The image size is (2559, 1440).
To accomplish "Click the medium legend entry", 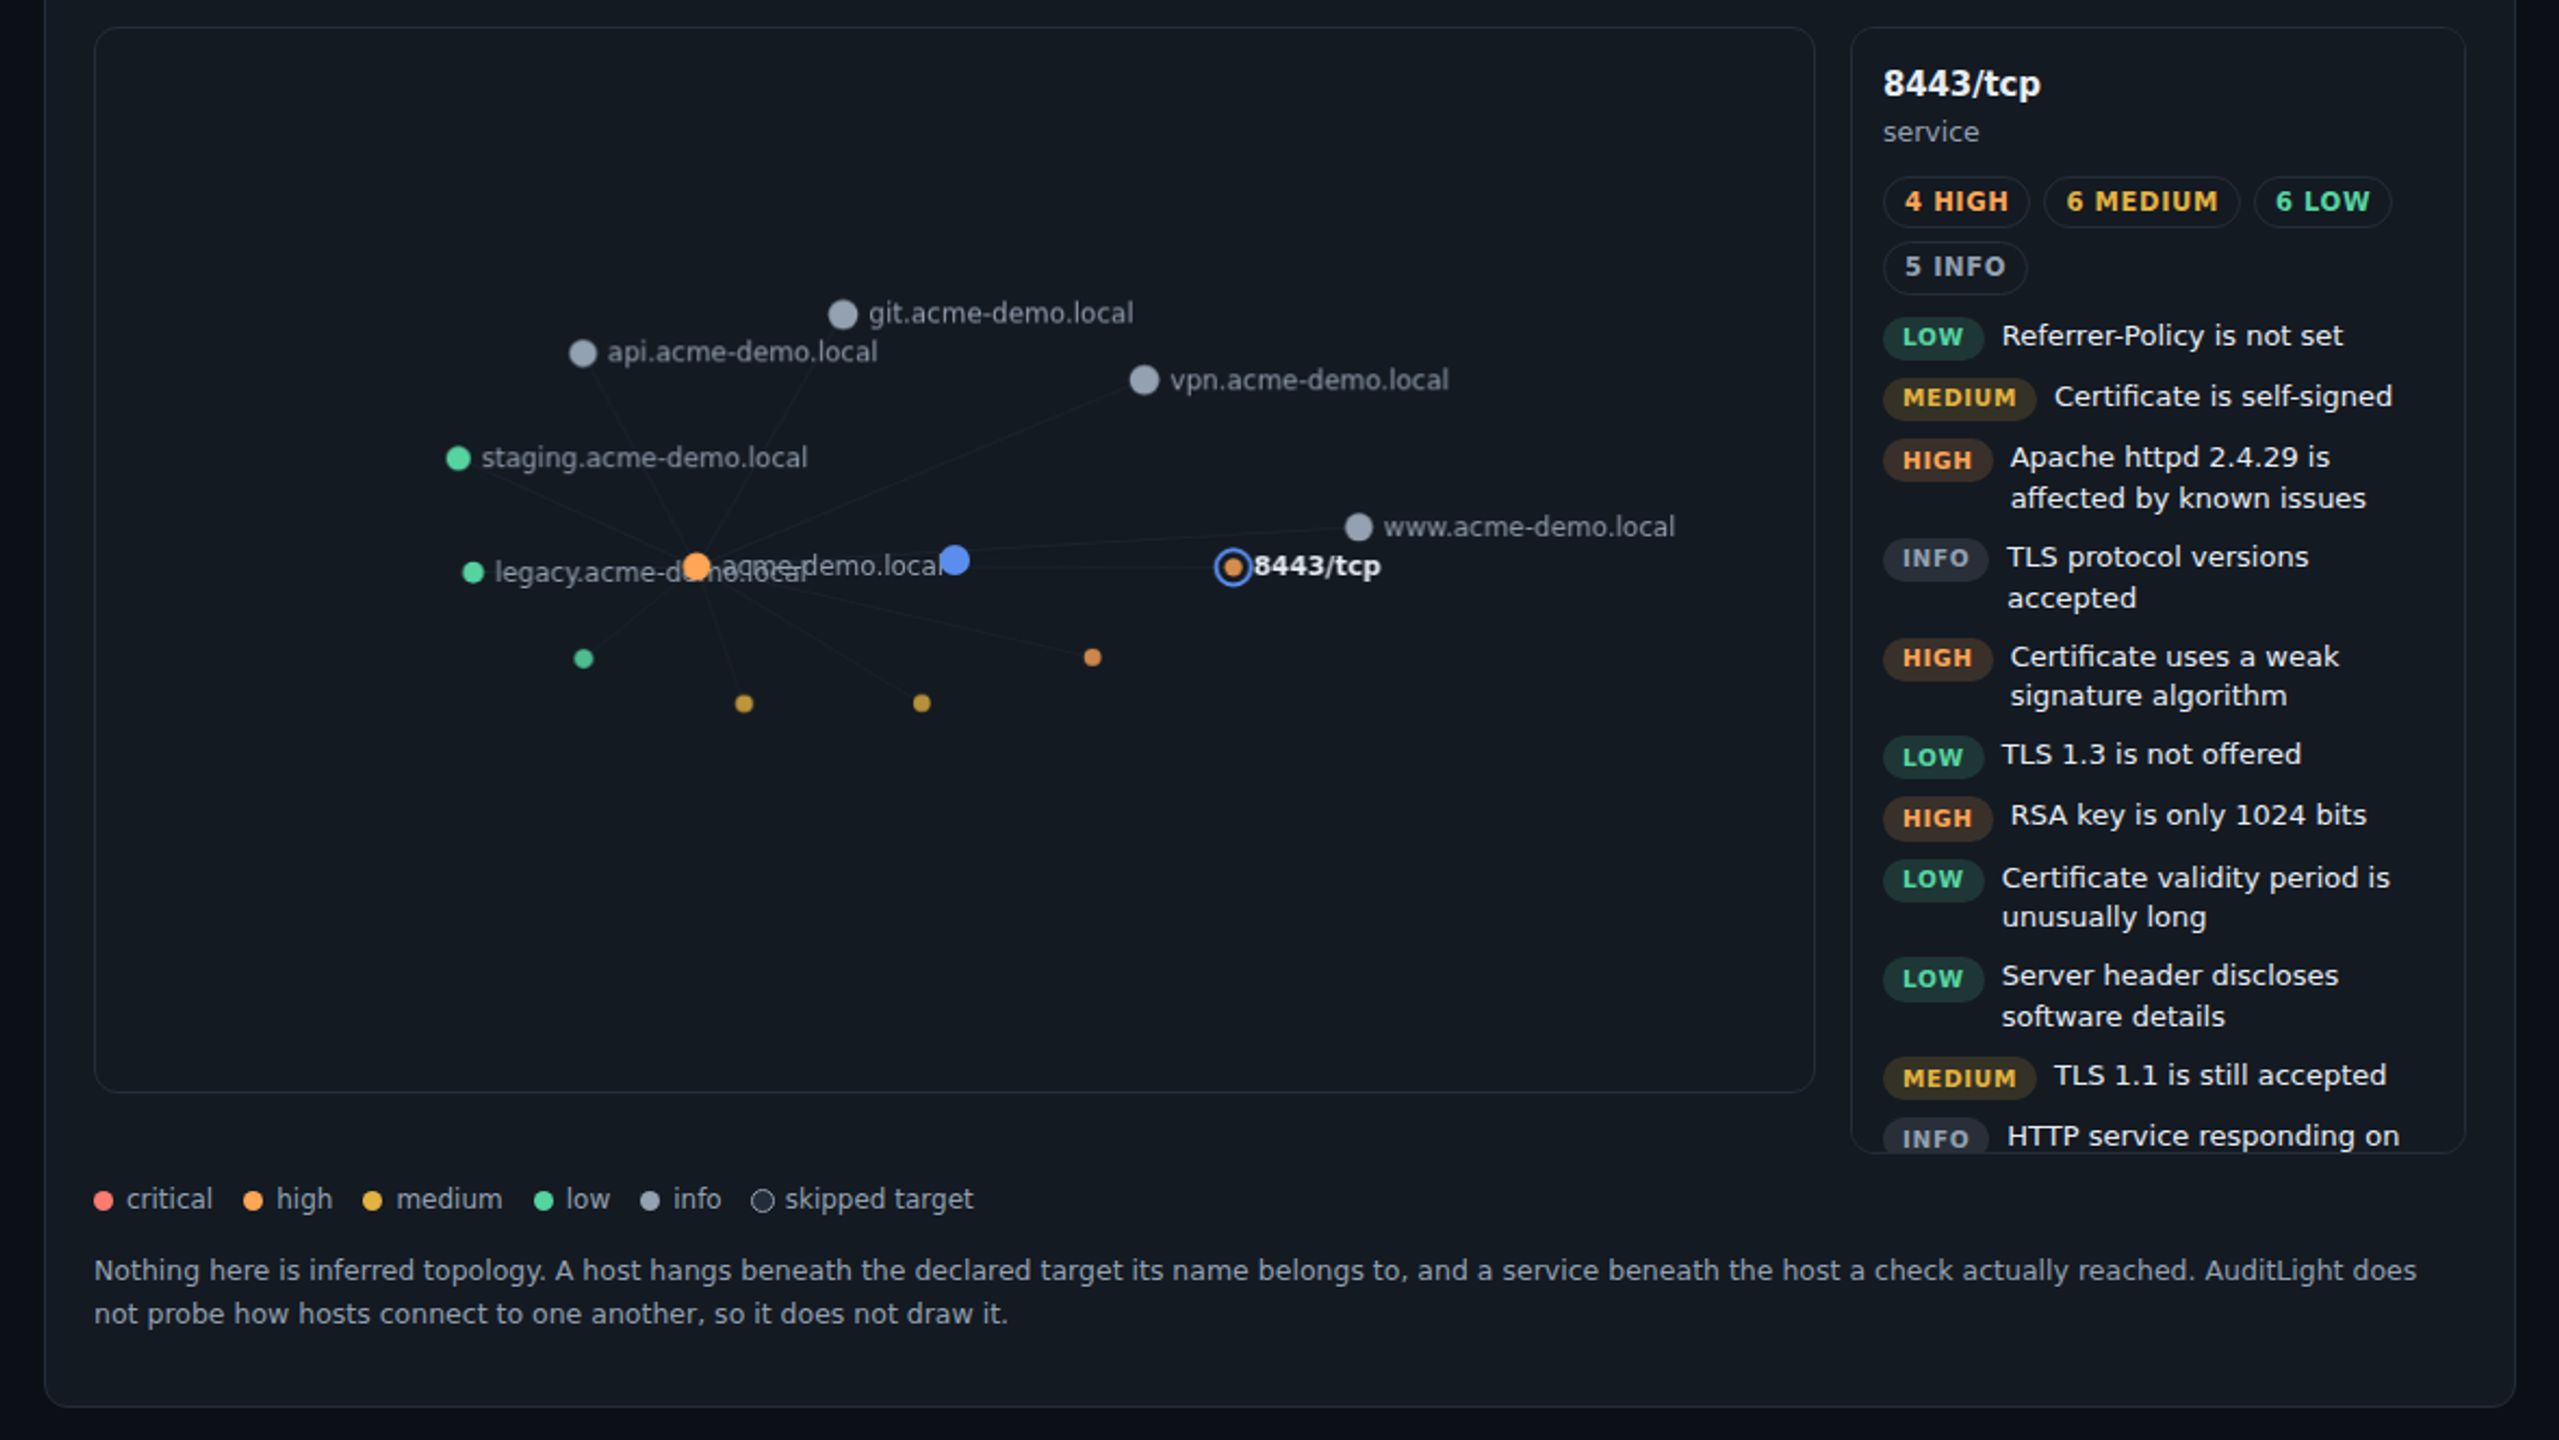I will point(432,1199).
